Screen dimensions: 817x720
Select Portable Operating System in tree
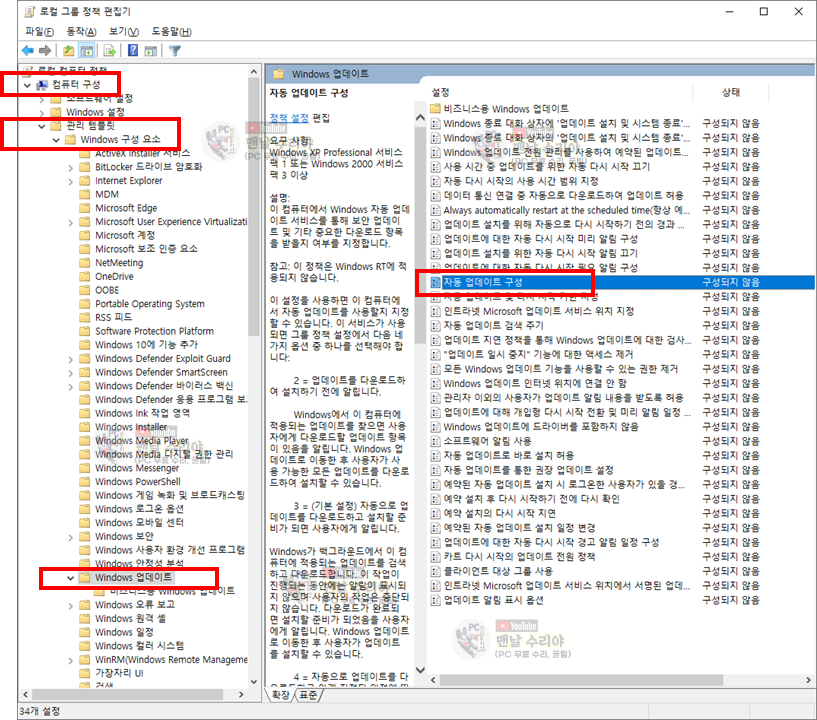click(150, 304)
